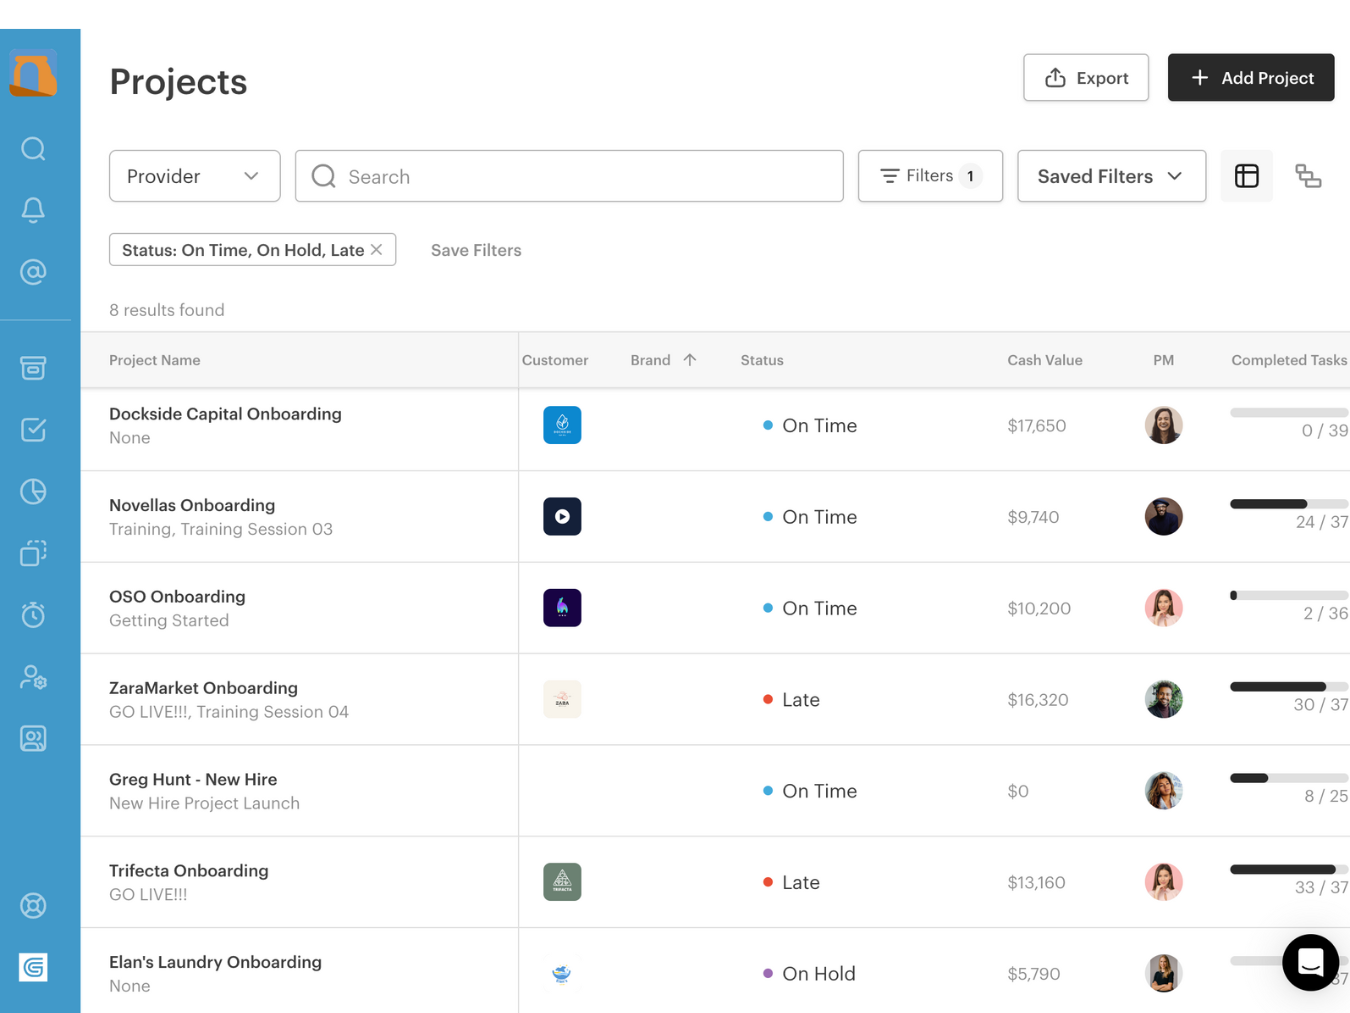Open notifications via the bell icon

[x=33, y=210]
